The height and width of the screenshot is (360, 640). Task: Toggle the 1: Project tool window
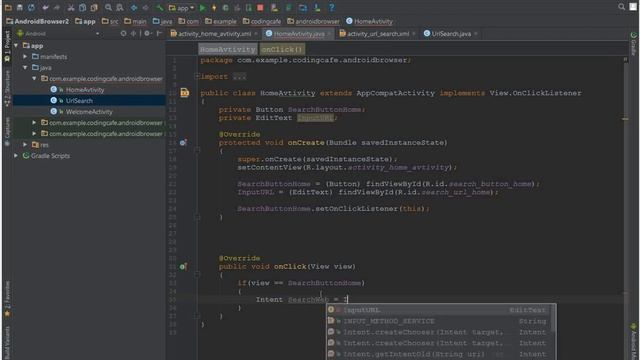[x=7, y=47]
